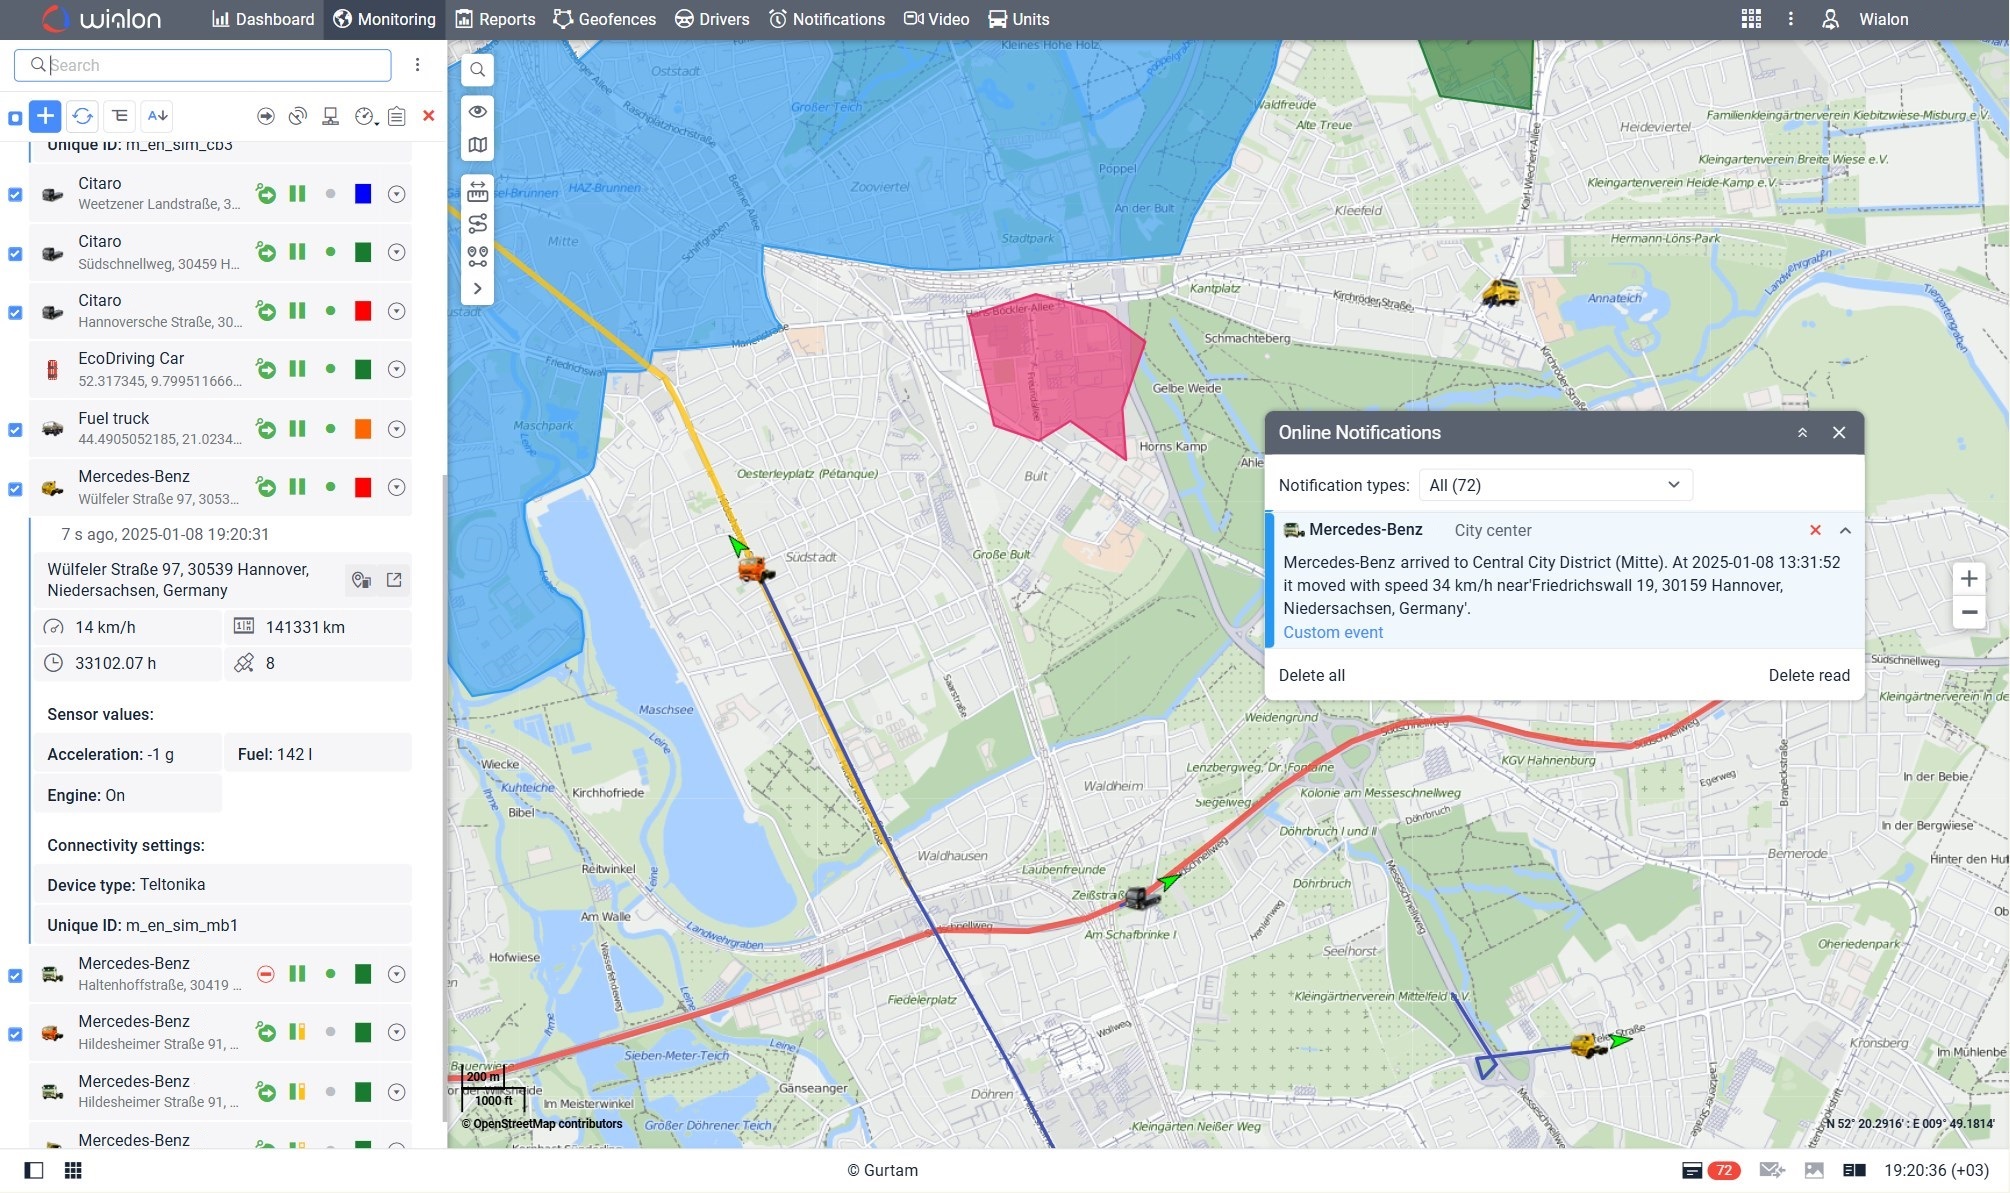Click the Monitoring navigation tab
Screen dimensions: 2010x1193
point(383,18)
